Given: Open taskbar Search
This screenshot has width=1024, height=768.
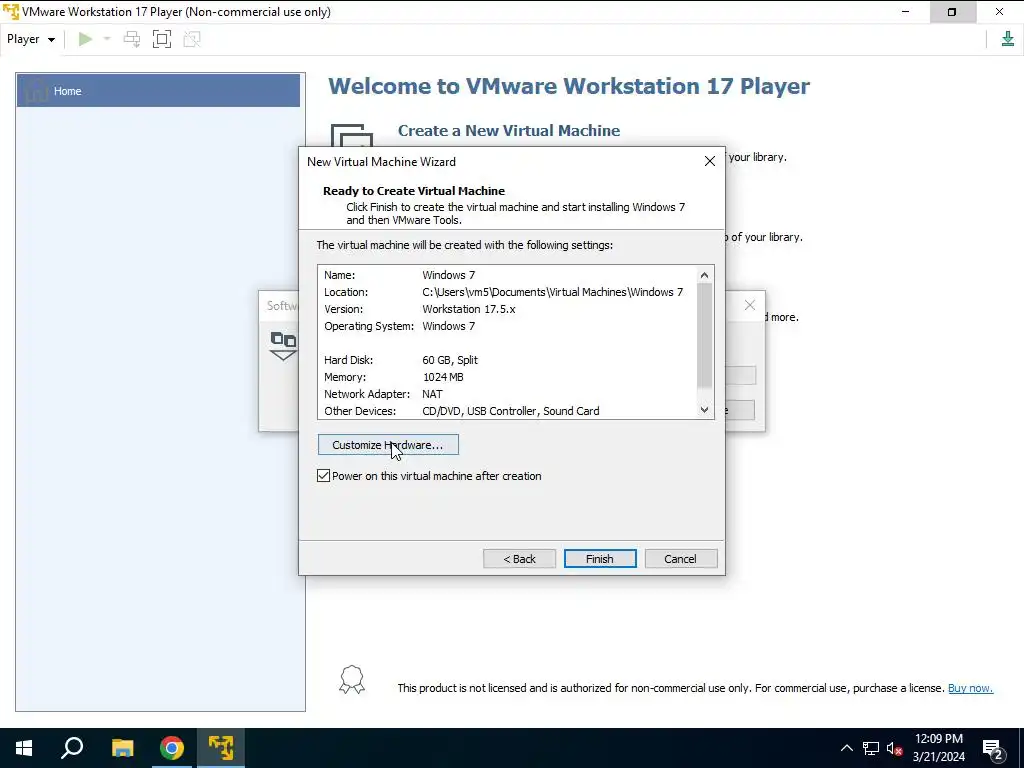Looking at the screenshot, I should click(x=72, y=748).
